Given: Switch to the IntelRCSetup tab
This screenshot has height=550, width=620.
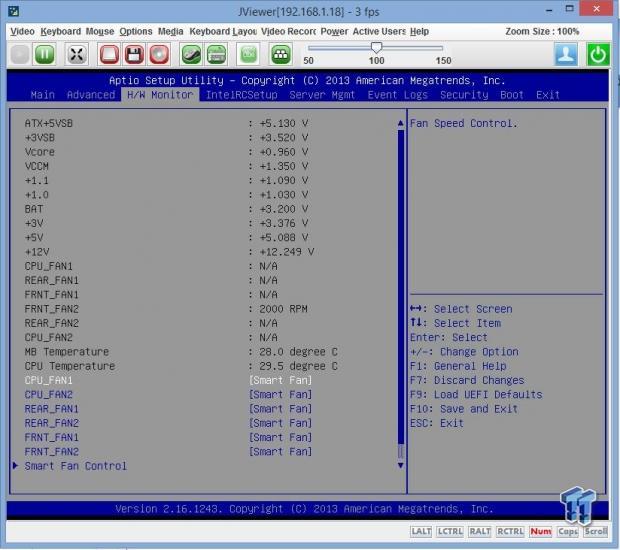Looking at the screenshot, I should [242, 95].
